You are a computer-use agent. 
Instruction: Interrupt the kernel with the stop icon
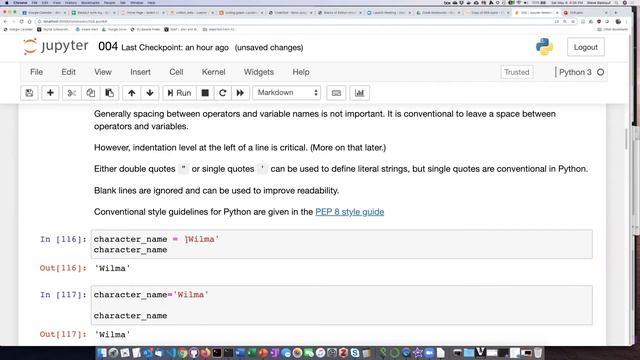pos(205,93)
